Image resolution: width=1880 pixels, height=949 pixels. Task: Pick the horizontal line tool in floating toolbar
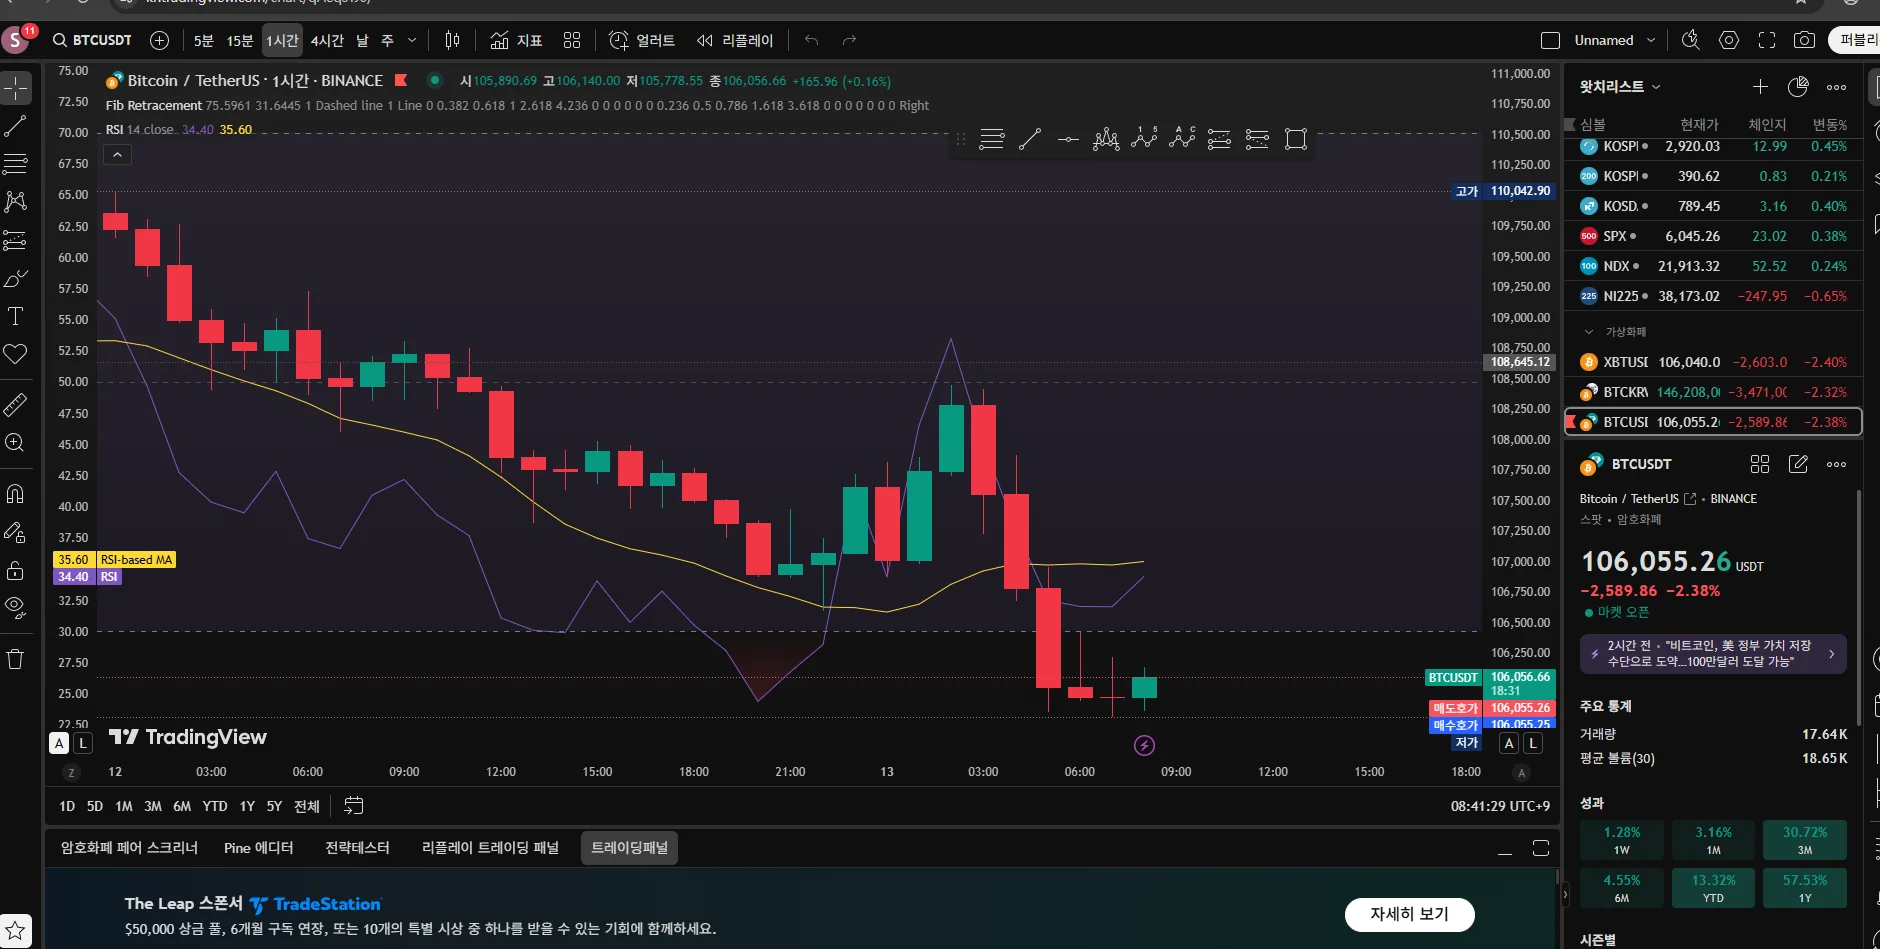(x=1068, y=139)
